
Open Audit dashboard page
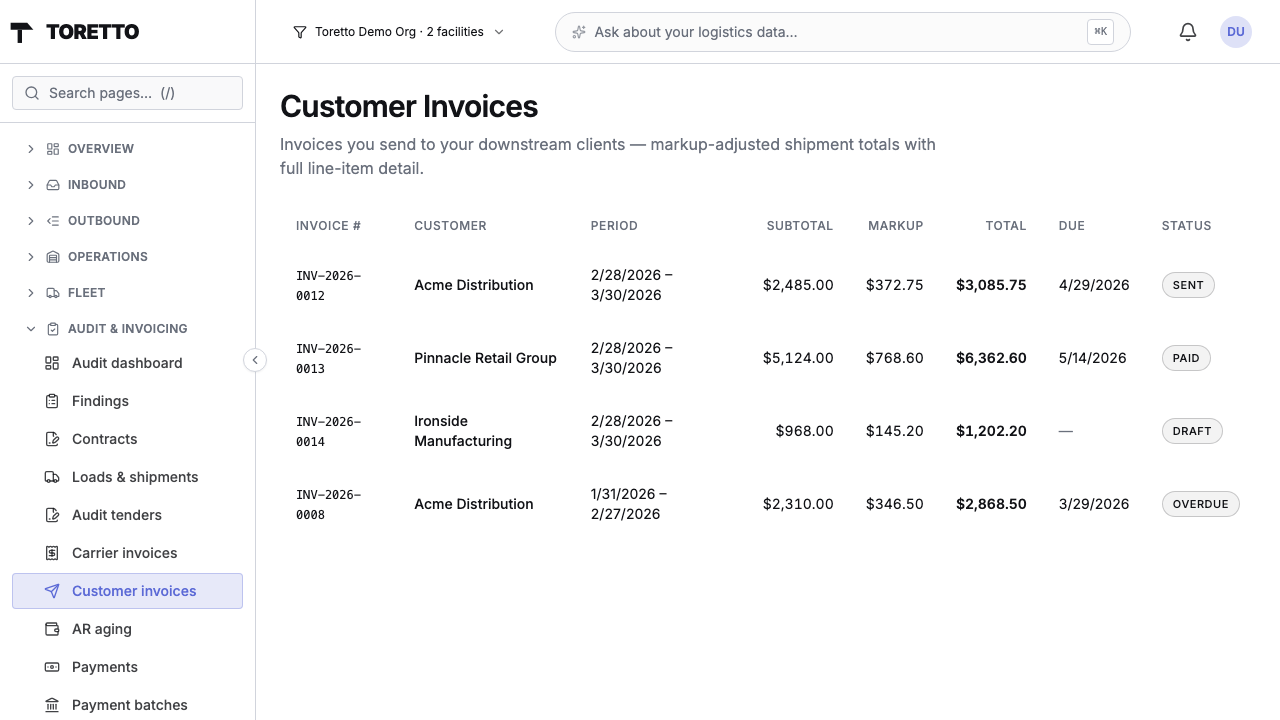[x=127, y=363]
